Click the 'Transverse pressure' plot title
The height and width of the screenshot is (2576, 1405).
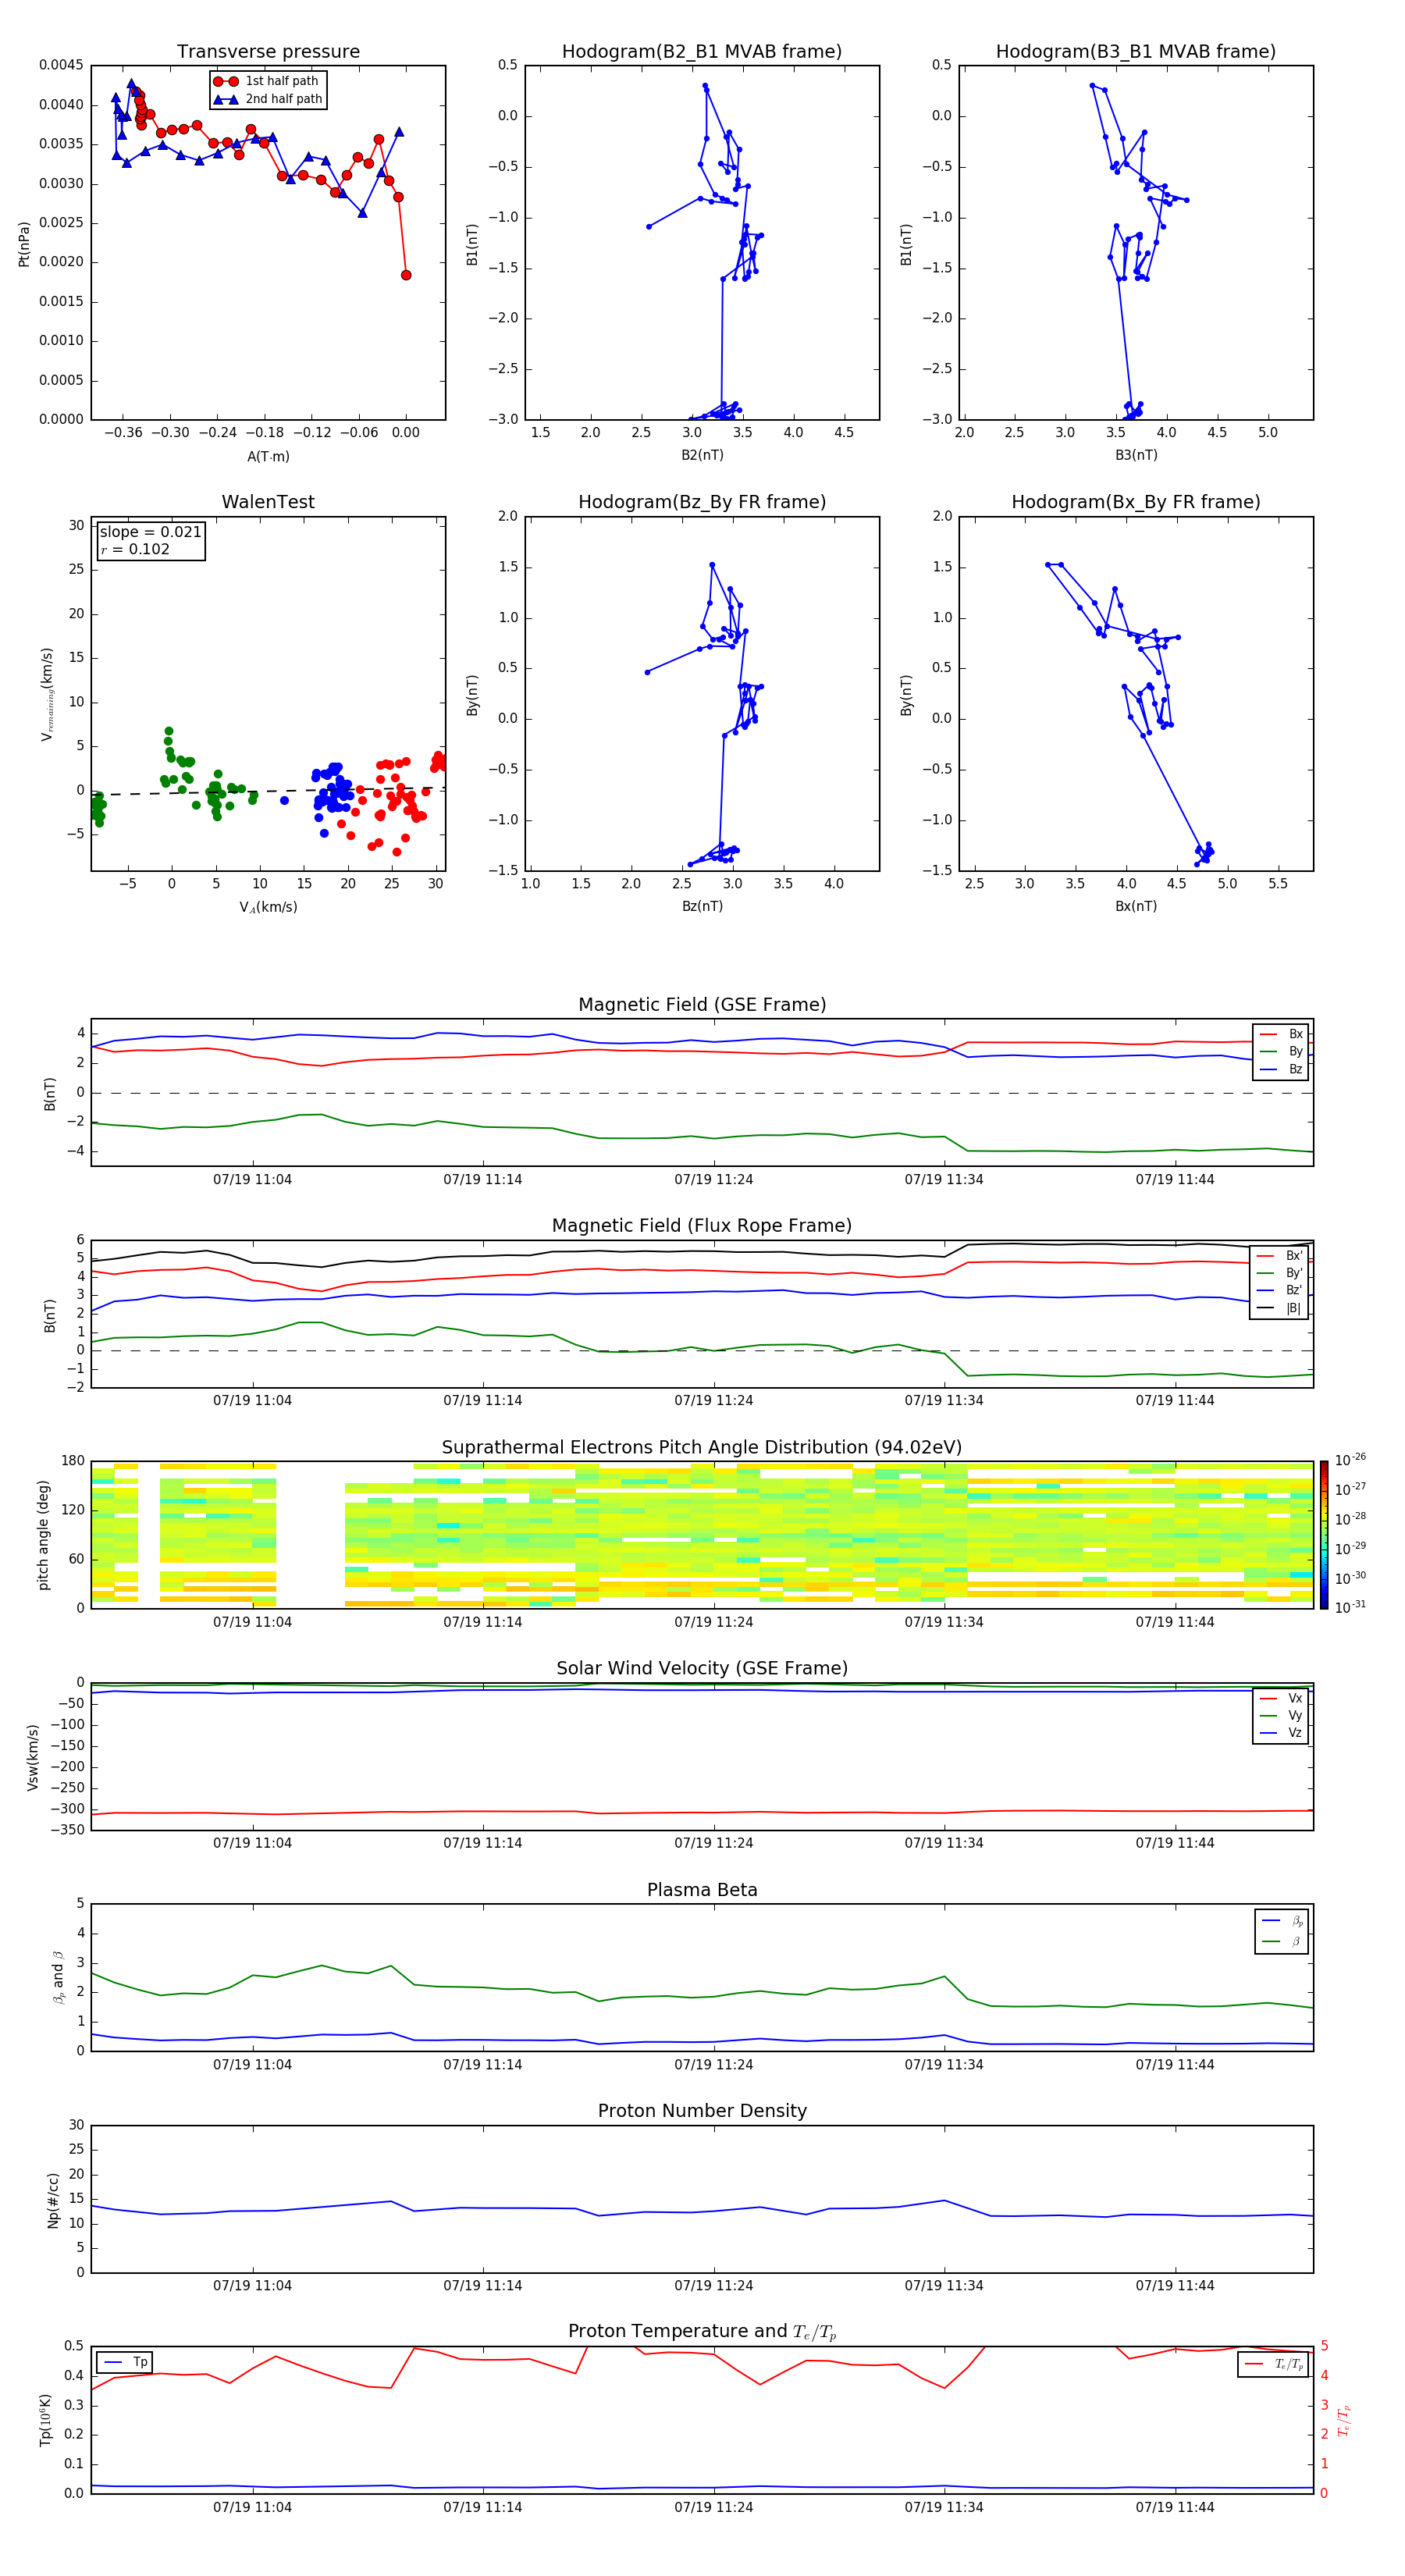[268, 52]
